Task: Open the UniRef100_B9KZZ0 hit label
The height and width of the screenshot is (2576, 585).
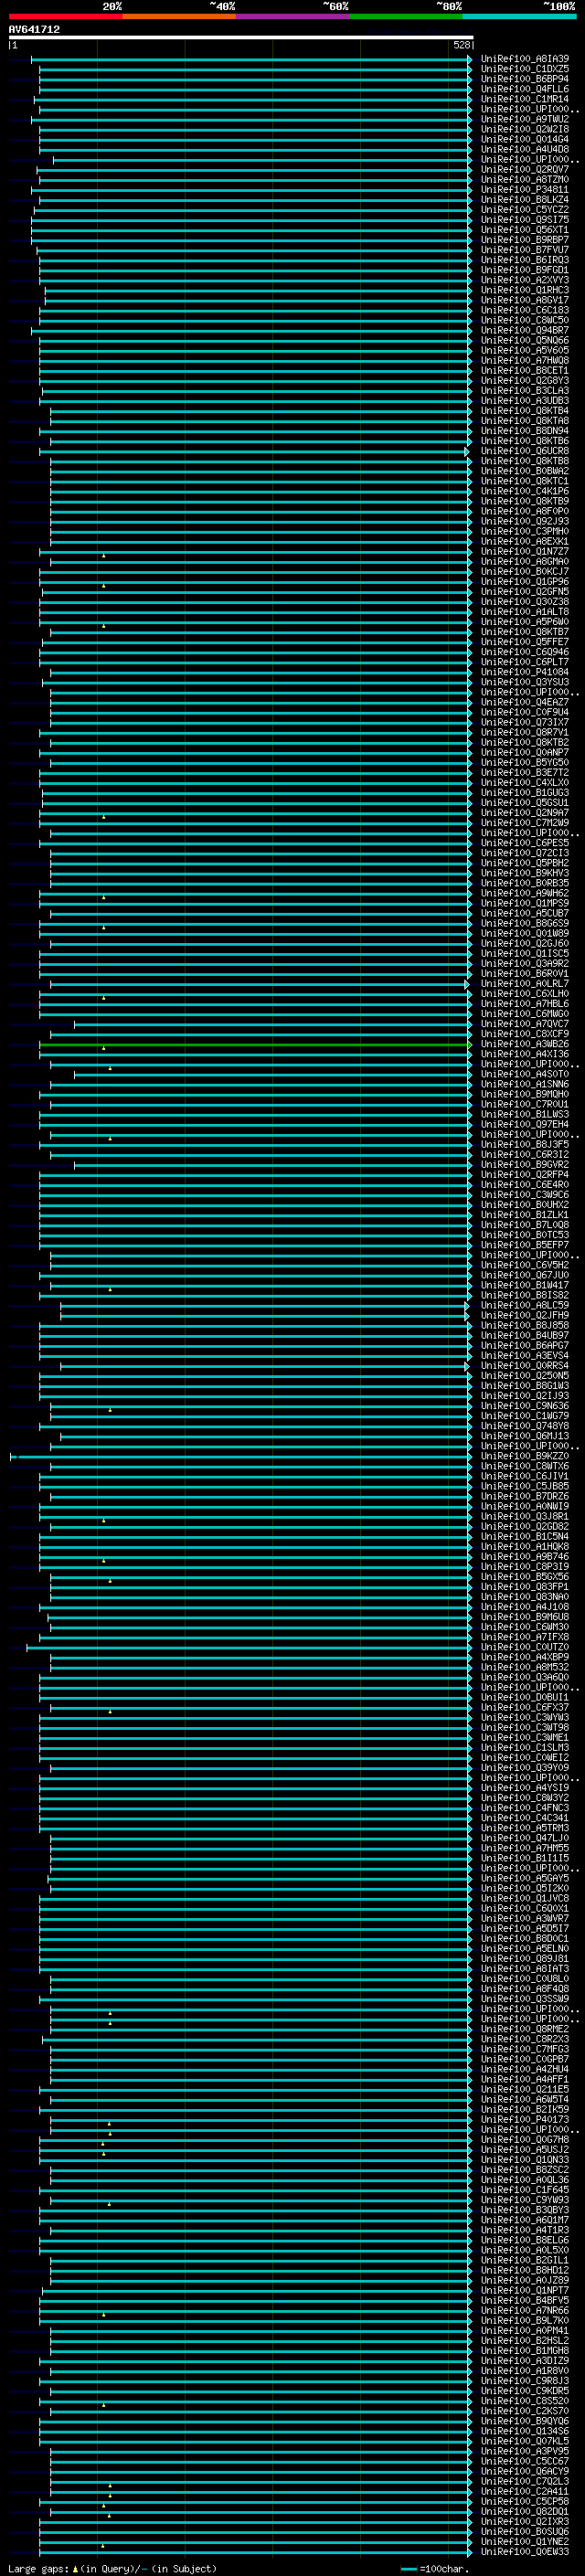Action: [x=525, y=1456]
